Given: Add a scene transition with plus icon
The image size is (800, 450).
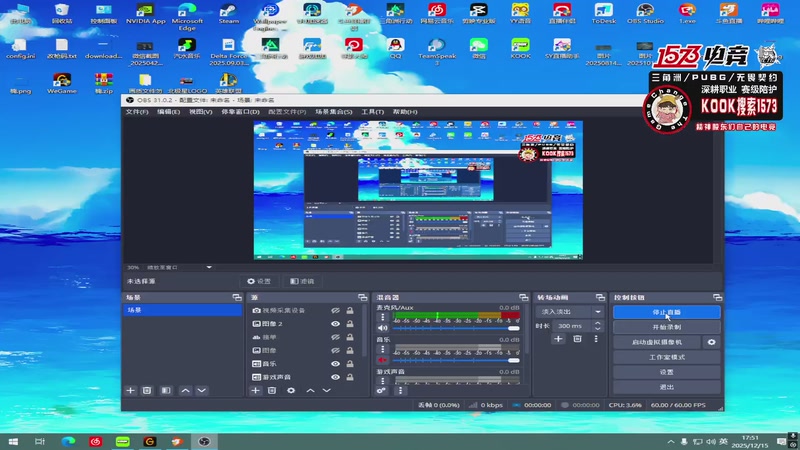Looking at the screenshot, I should 558,339.
